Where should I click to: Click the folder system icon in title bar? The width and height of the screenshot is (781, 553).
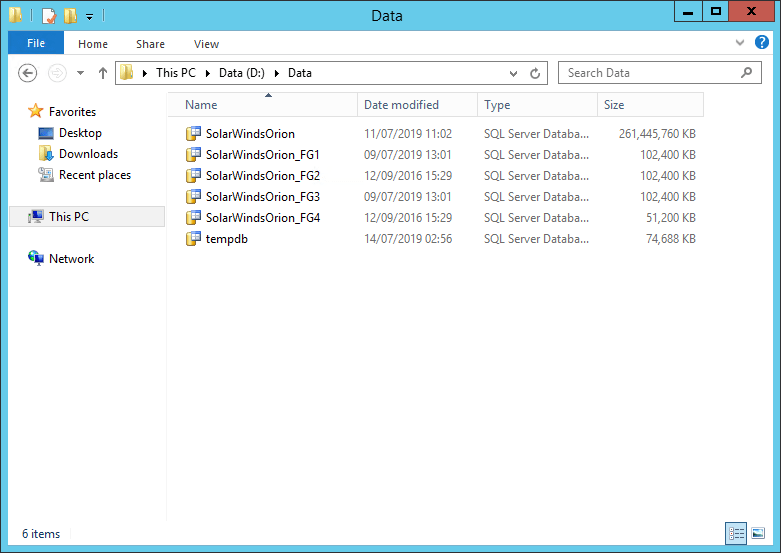pyautogui.click(x=15, y=15)
